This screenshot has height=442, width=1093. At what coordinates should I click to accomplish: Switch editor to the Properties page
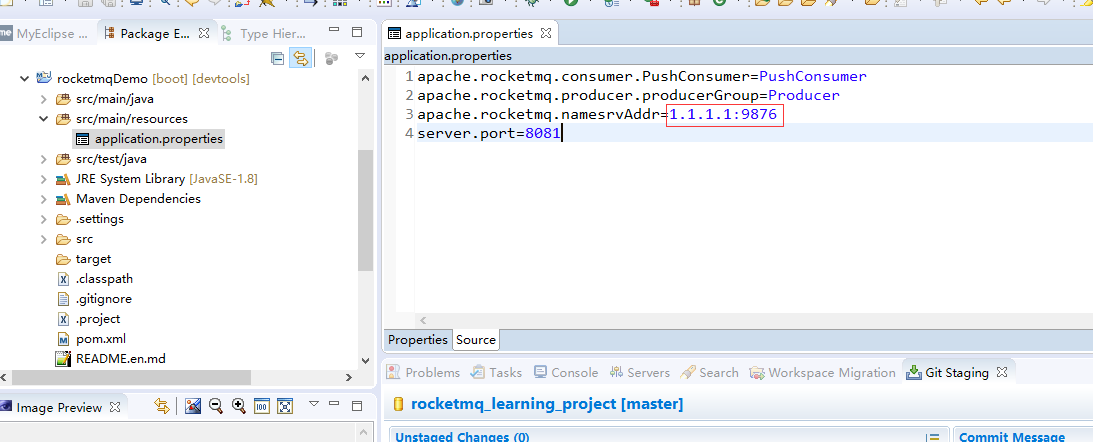point(418,340)
